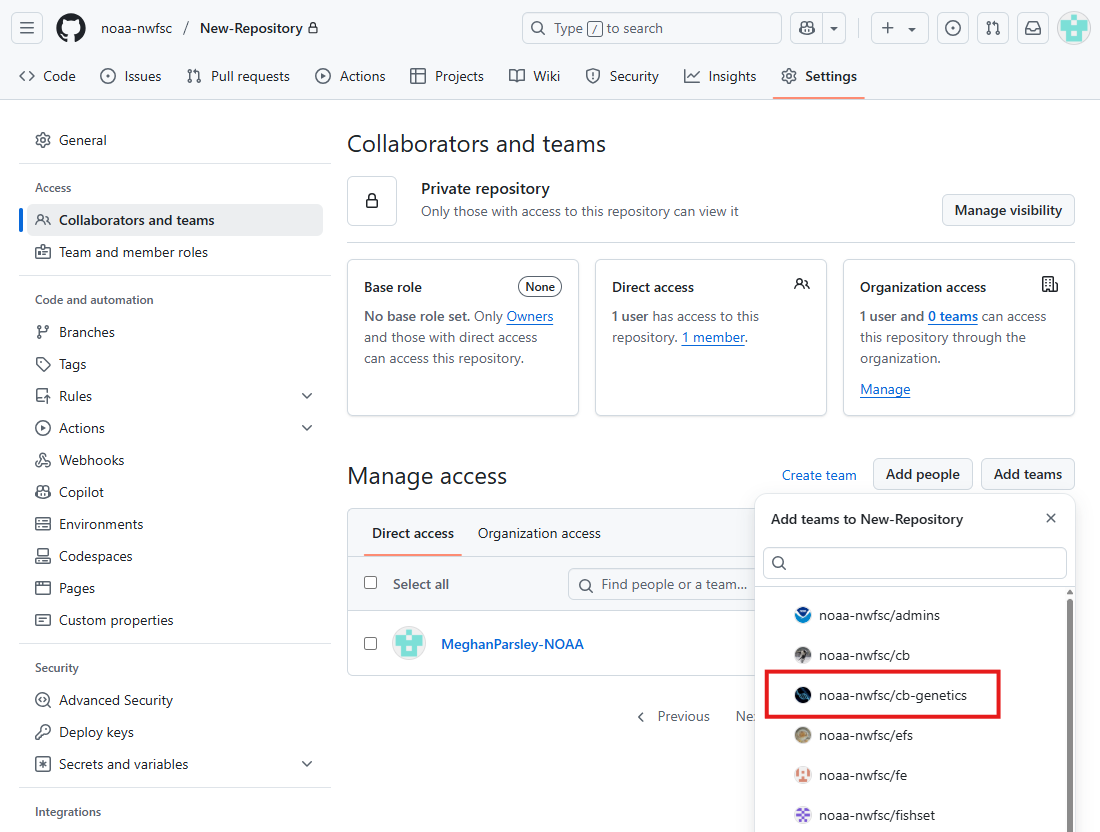Focus the team search box in popup

(915, 563)
